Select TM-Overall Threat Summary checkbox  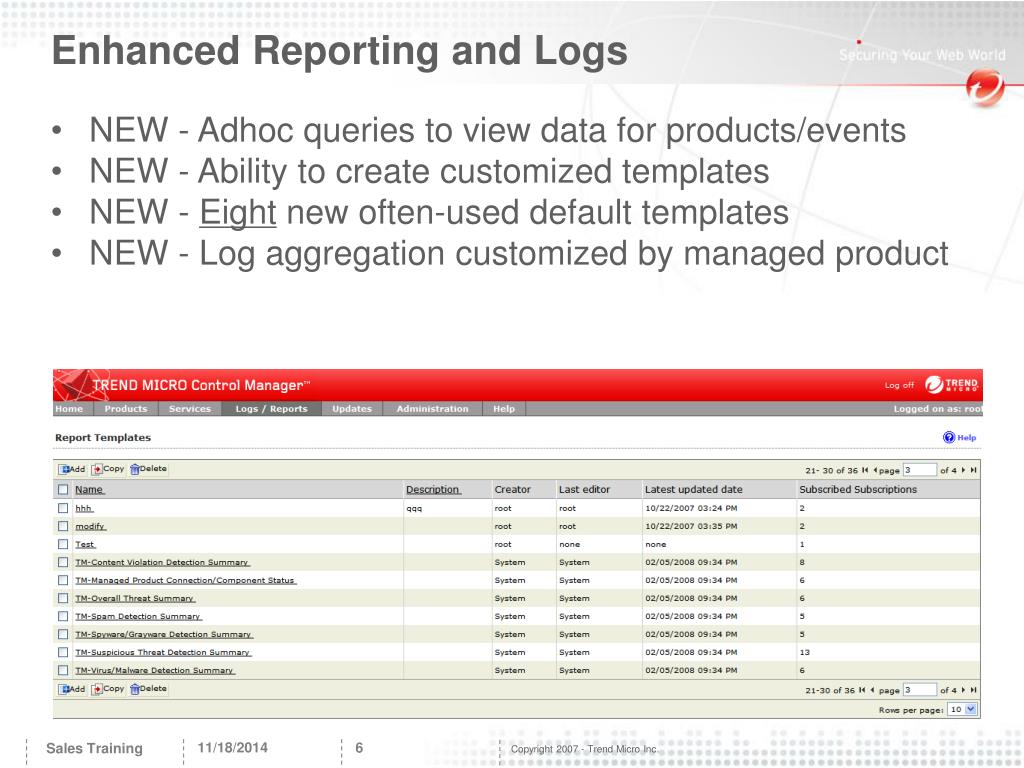[63, 598]
